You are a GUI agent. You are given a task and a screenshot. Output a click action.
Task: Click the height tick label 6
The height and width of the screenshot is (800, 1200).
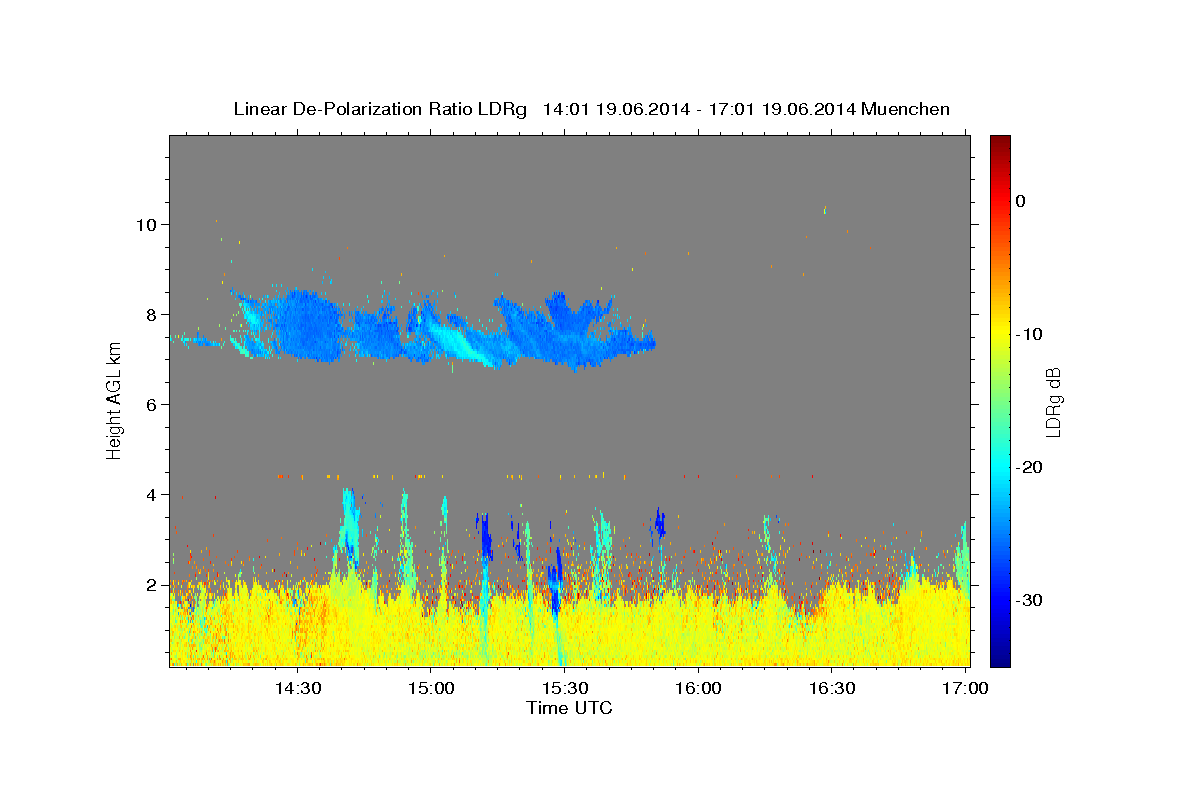click(x=154, y=404)
